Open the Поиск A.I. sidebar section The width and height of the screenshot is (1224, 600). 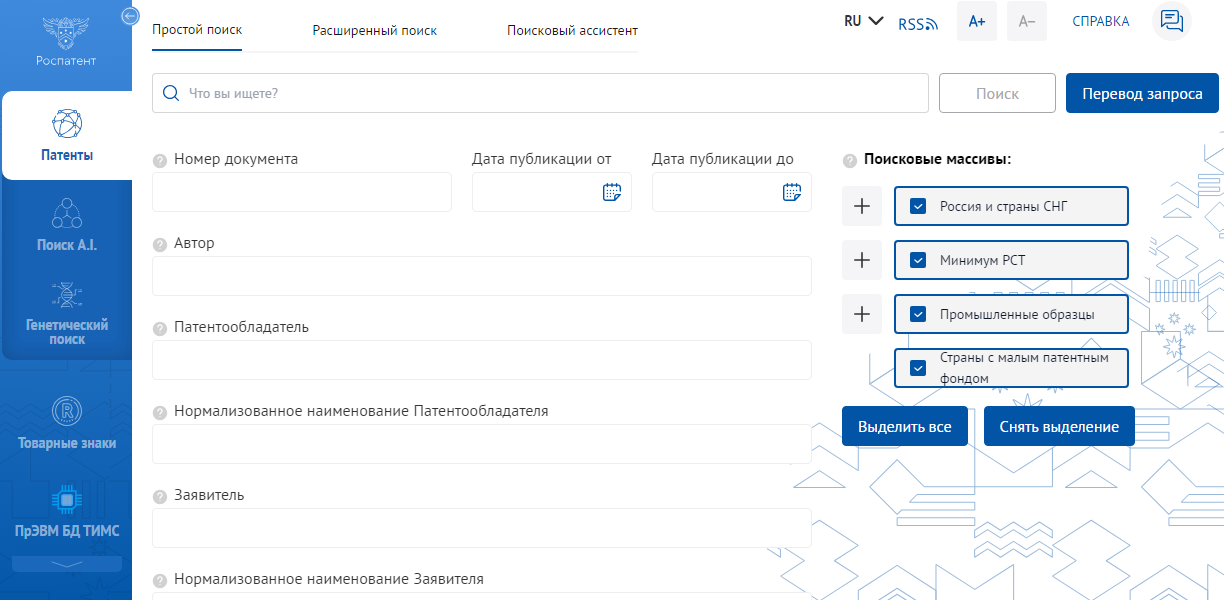(67, 224)
